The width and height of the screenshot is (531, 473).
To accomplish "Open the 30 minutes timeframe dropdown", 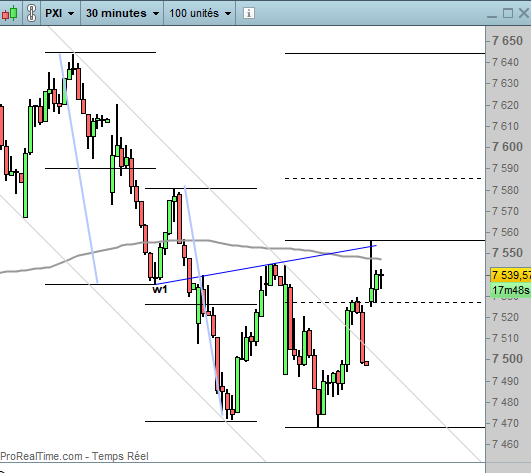I will point(122,13).
